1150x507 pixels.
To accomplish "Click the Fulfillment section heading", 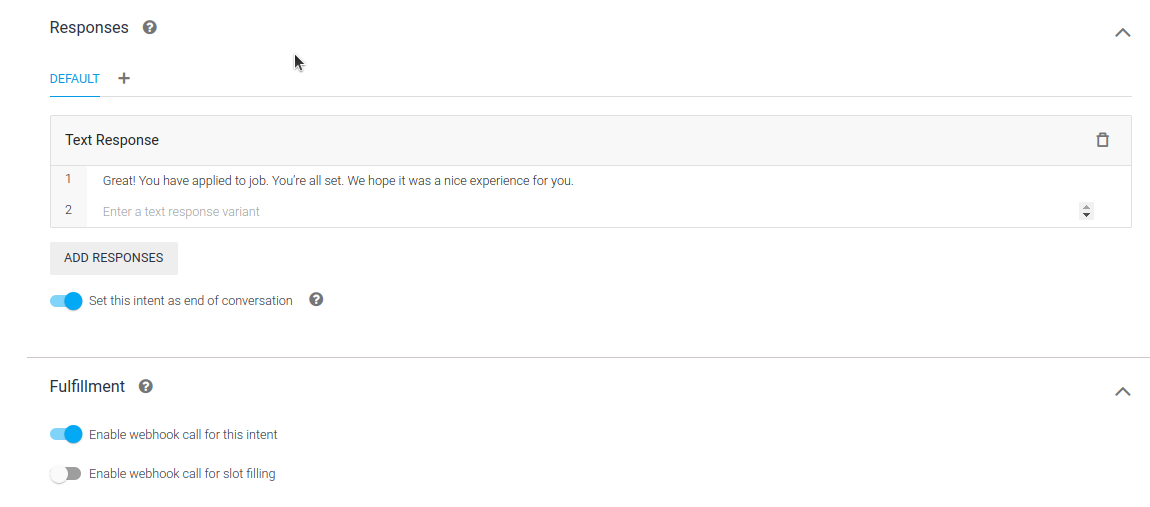I will pyautogui.click(x=87, y=386).
